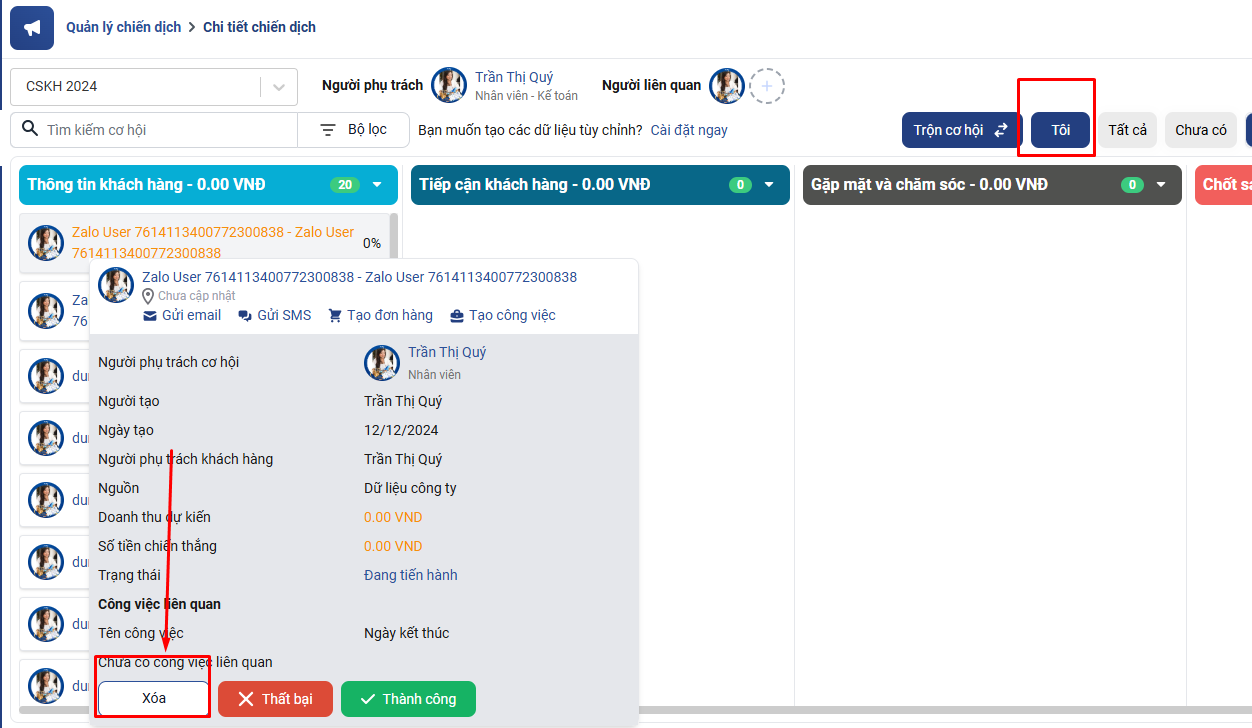
Task: Click the Tạo công việc briefcase icon
Action: coord(457,315)
